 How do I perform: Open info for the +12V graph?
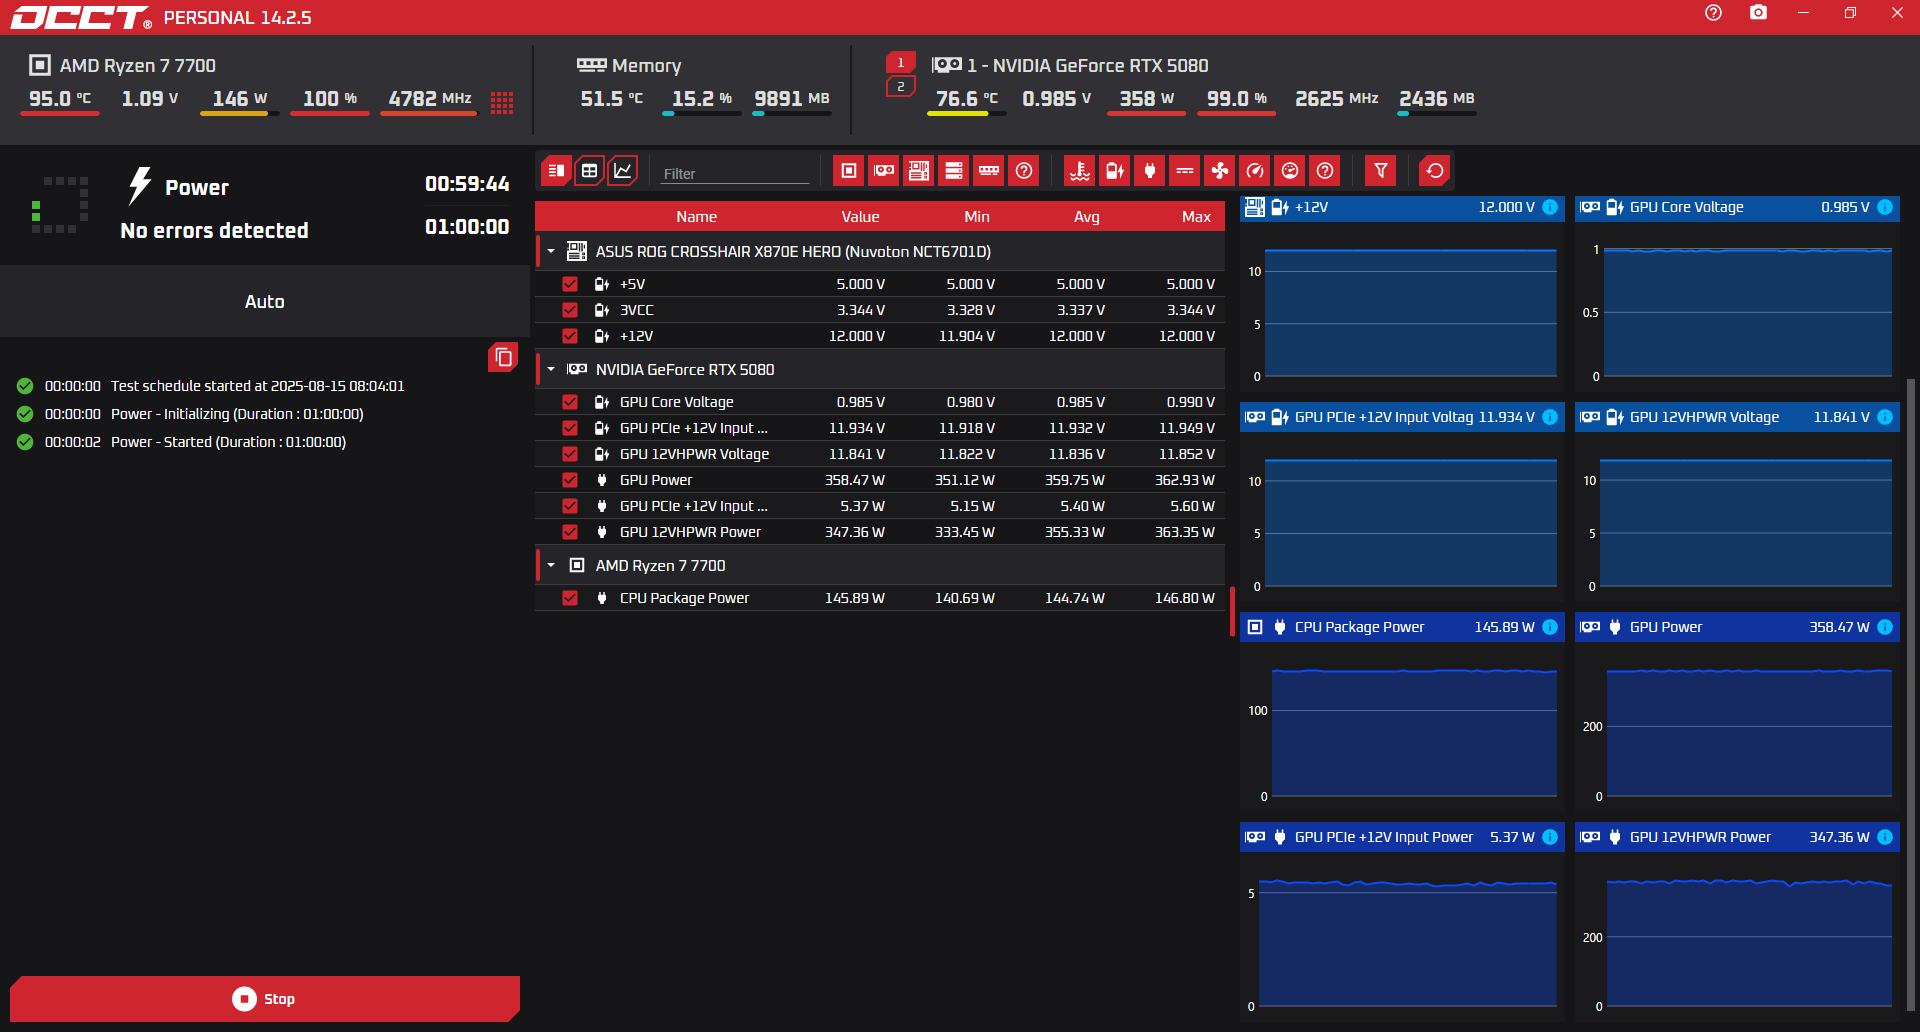pyautogui.click(x=1550, y=207)
